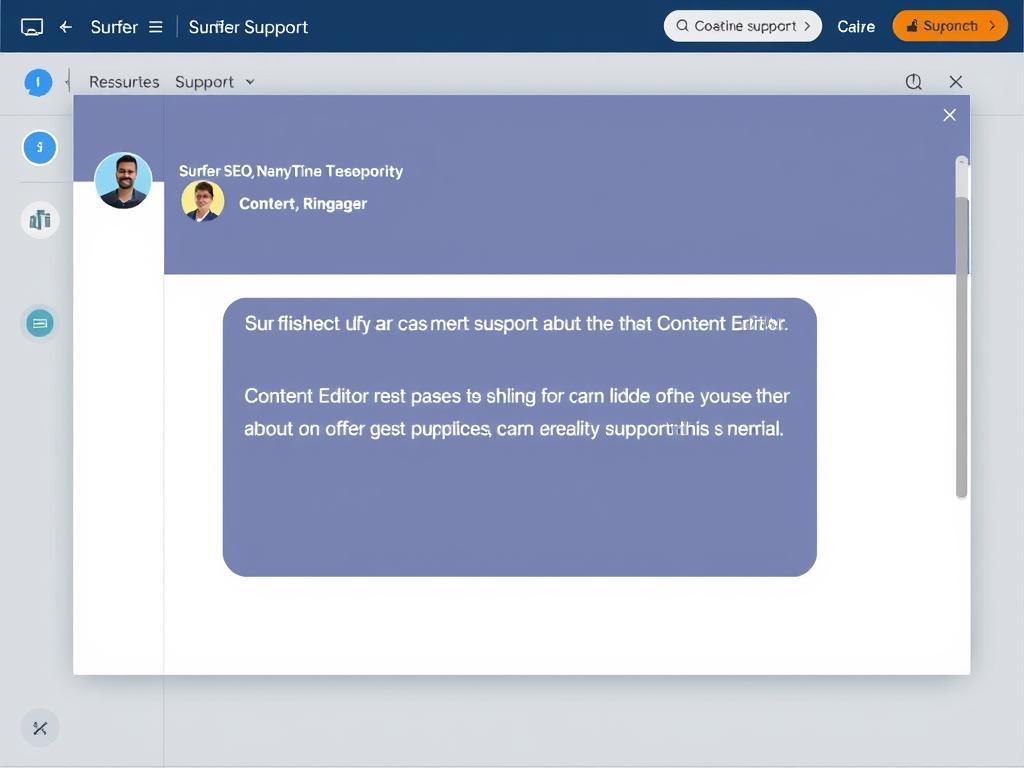Image resolution: width=1024 pixels, height=768 pixels.
Task: Open the history clock icon near Support
Action: coord(913,81)
